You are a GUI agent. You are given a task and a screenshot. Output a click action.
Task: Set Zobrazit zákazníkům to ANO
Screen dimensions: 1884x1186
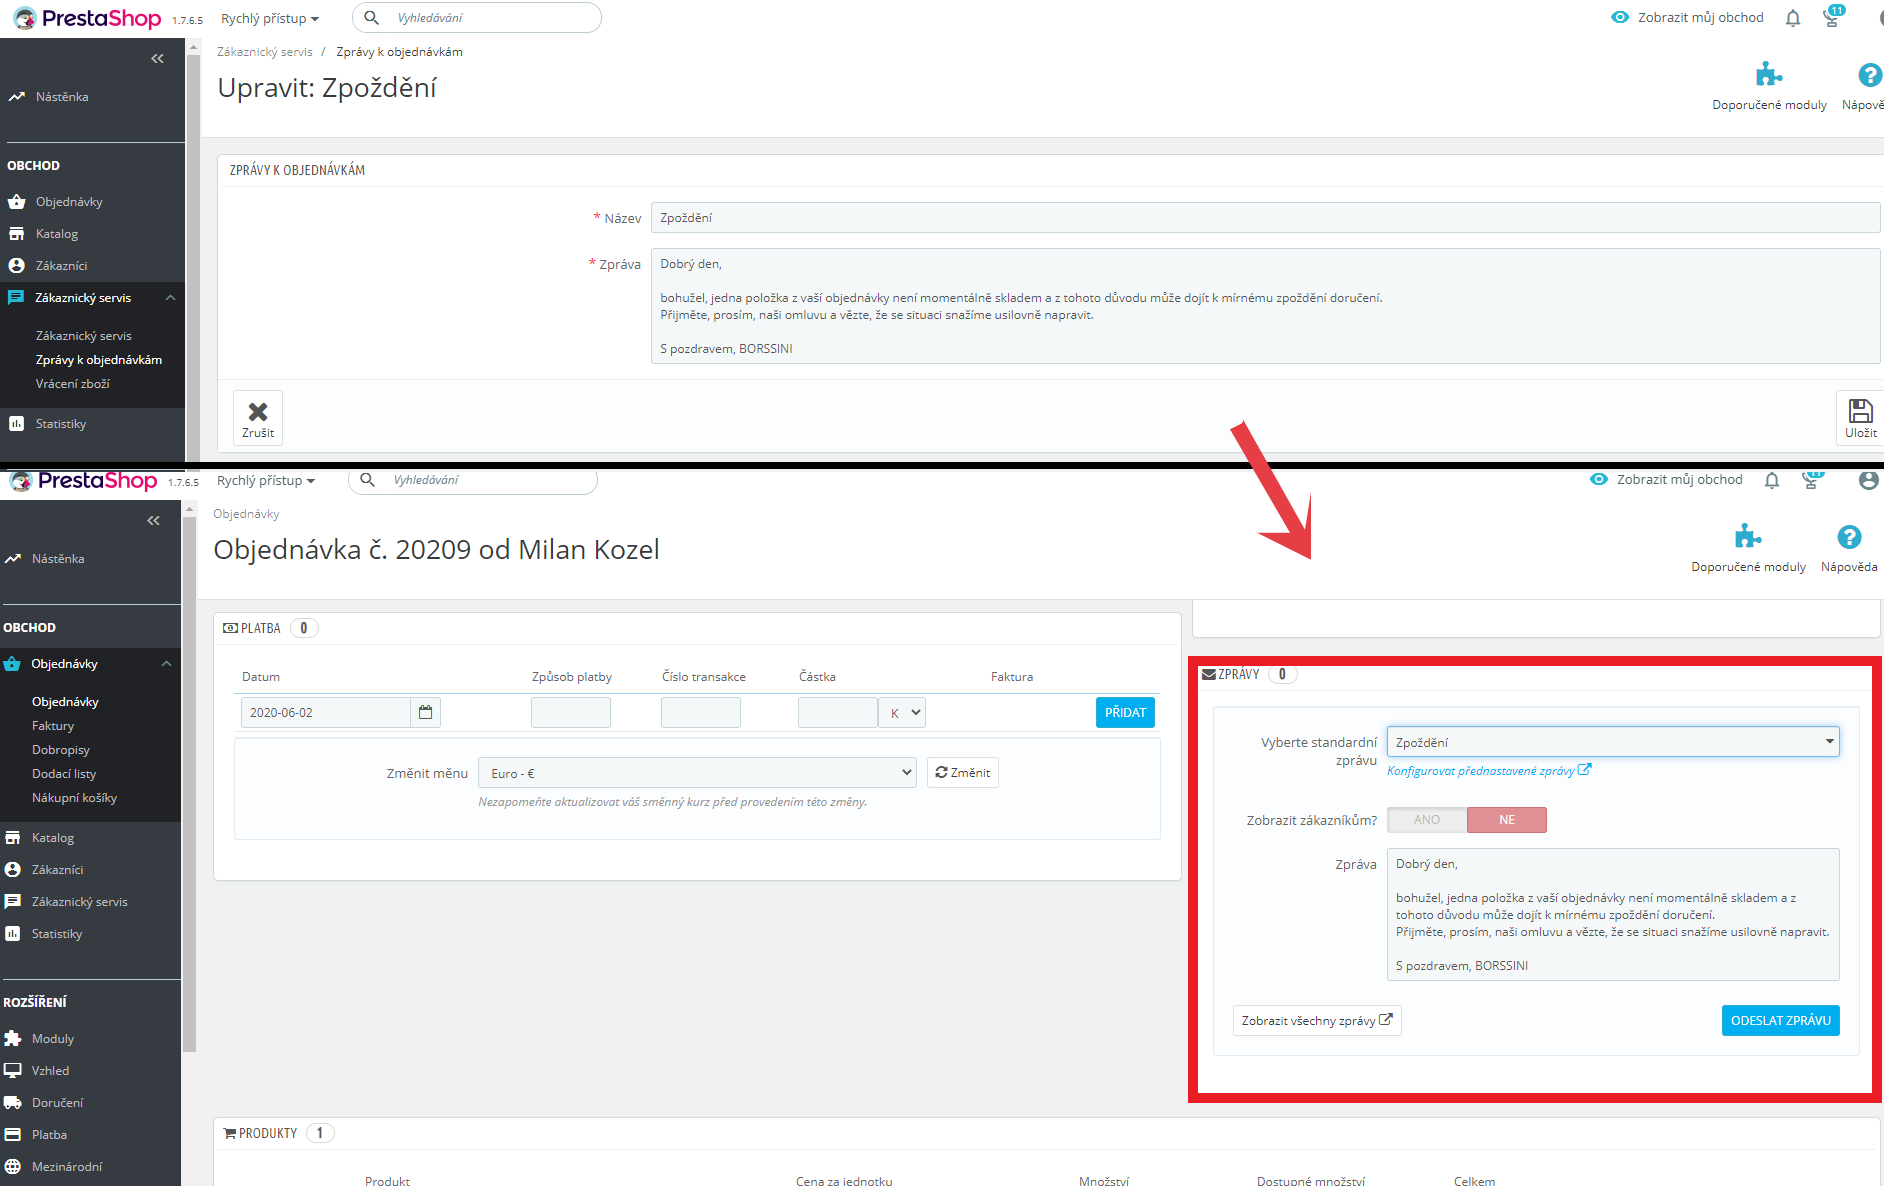tap(1427, 820)
